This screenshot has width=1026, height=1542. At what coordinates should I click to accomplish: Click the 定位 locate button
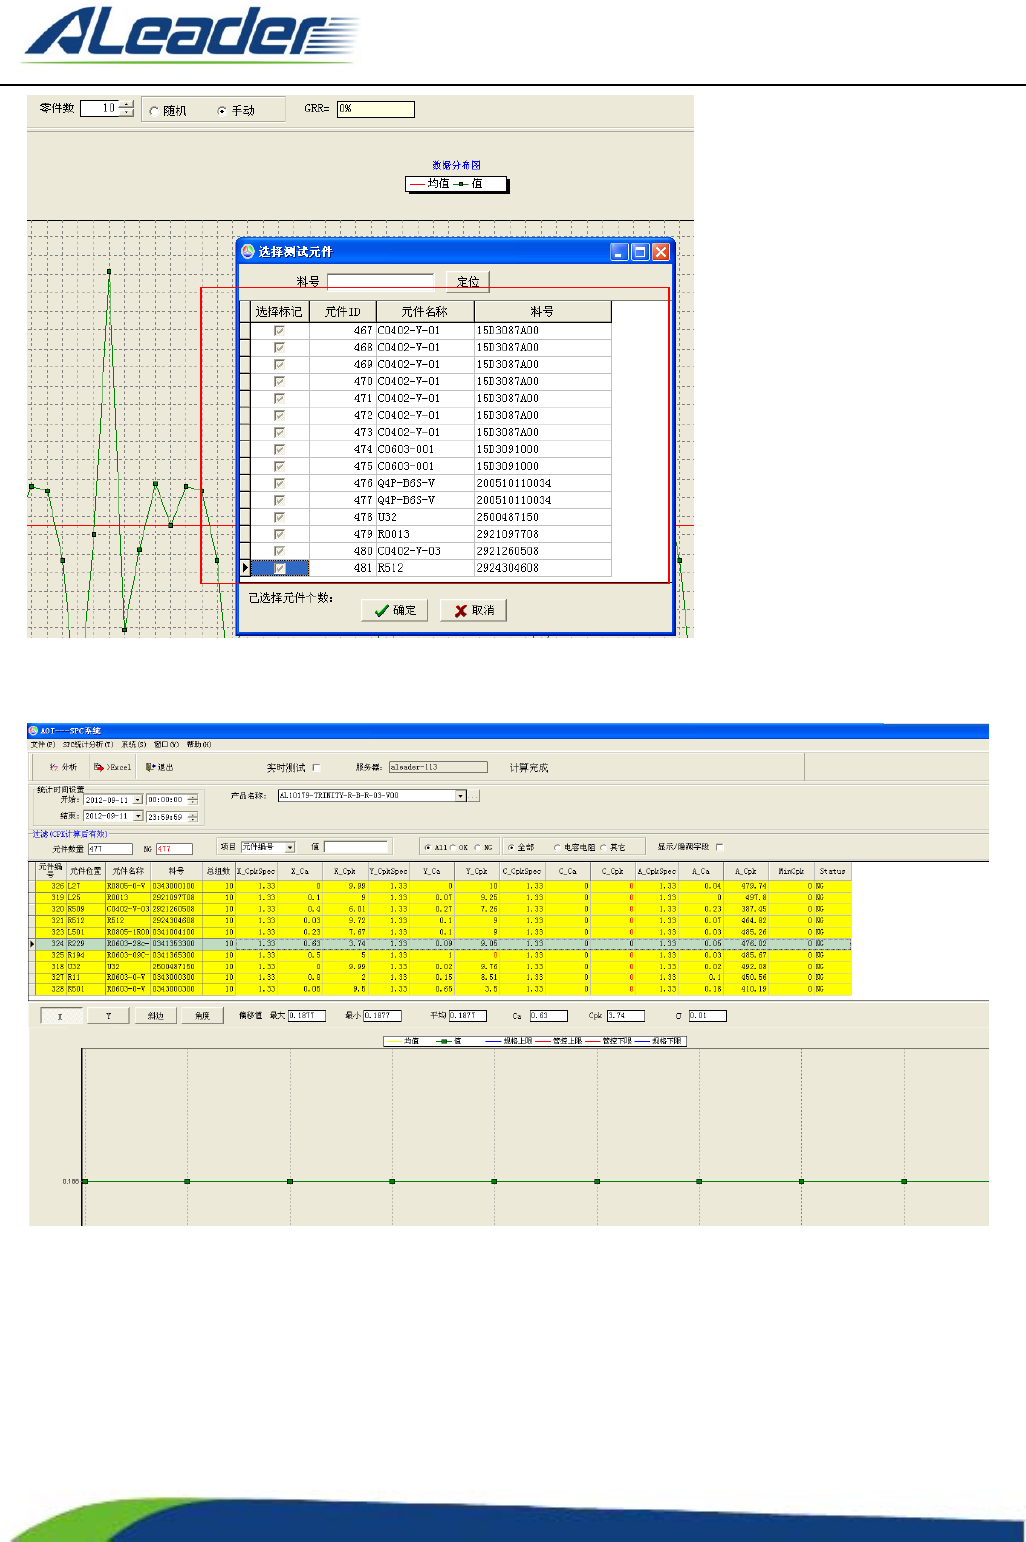point(468,282)
